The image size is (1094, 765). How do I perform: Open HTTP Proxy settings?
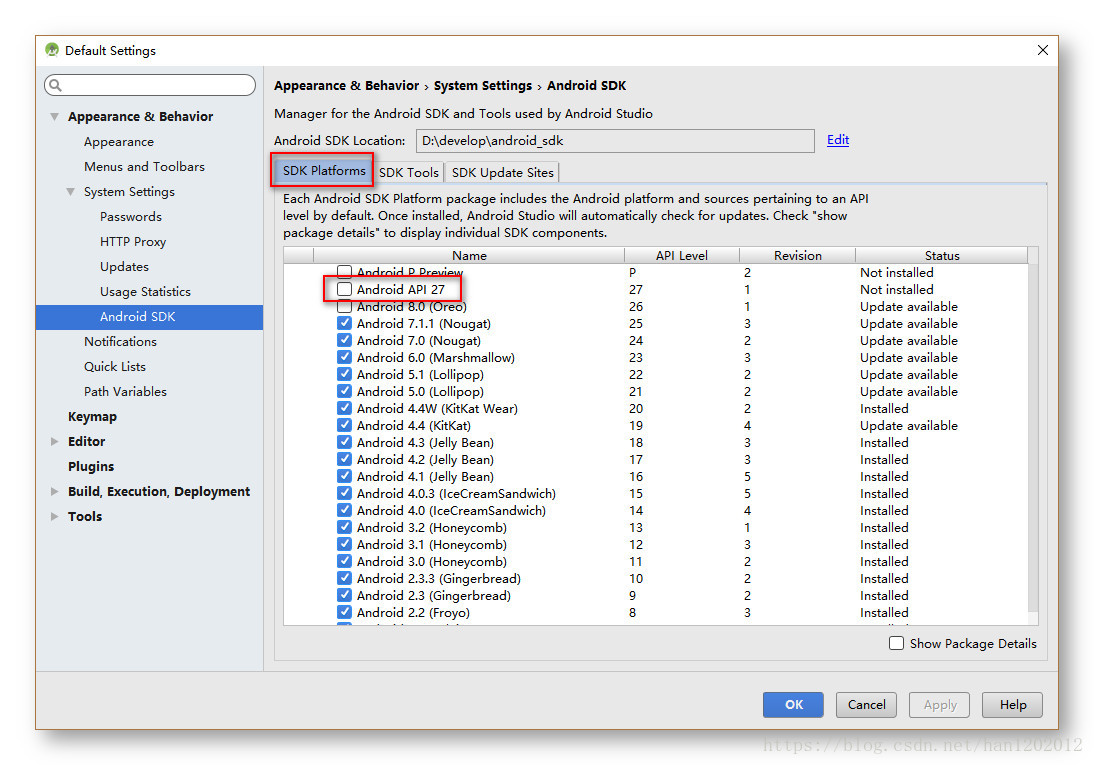pos(133,242)
